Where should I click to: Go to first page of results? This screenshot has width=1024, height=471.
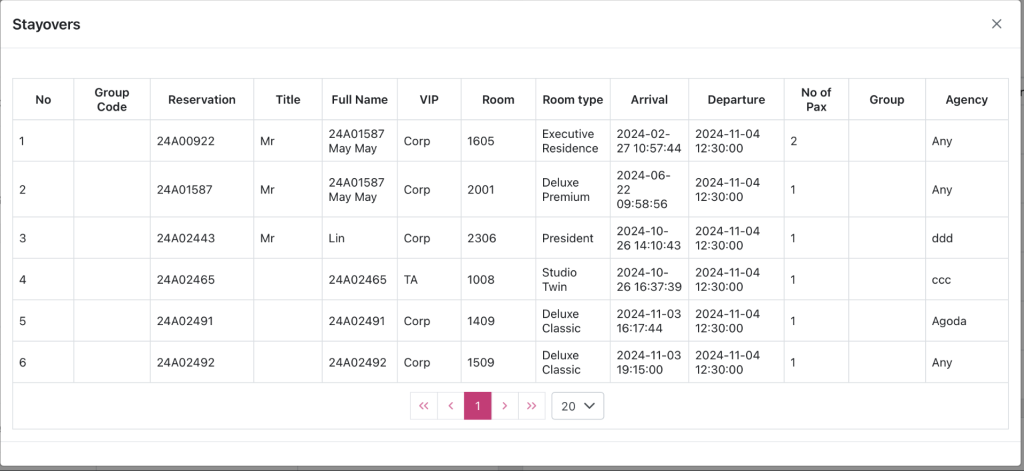pos(424,406)
